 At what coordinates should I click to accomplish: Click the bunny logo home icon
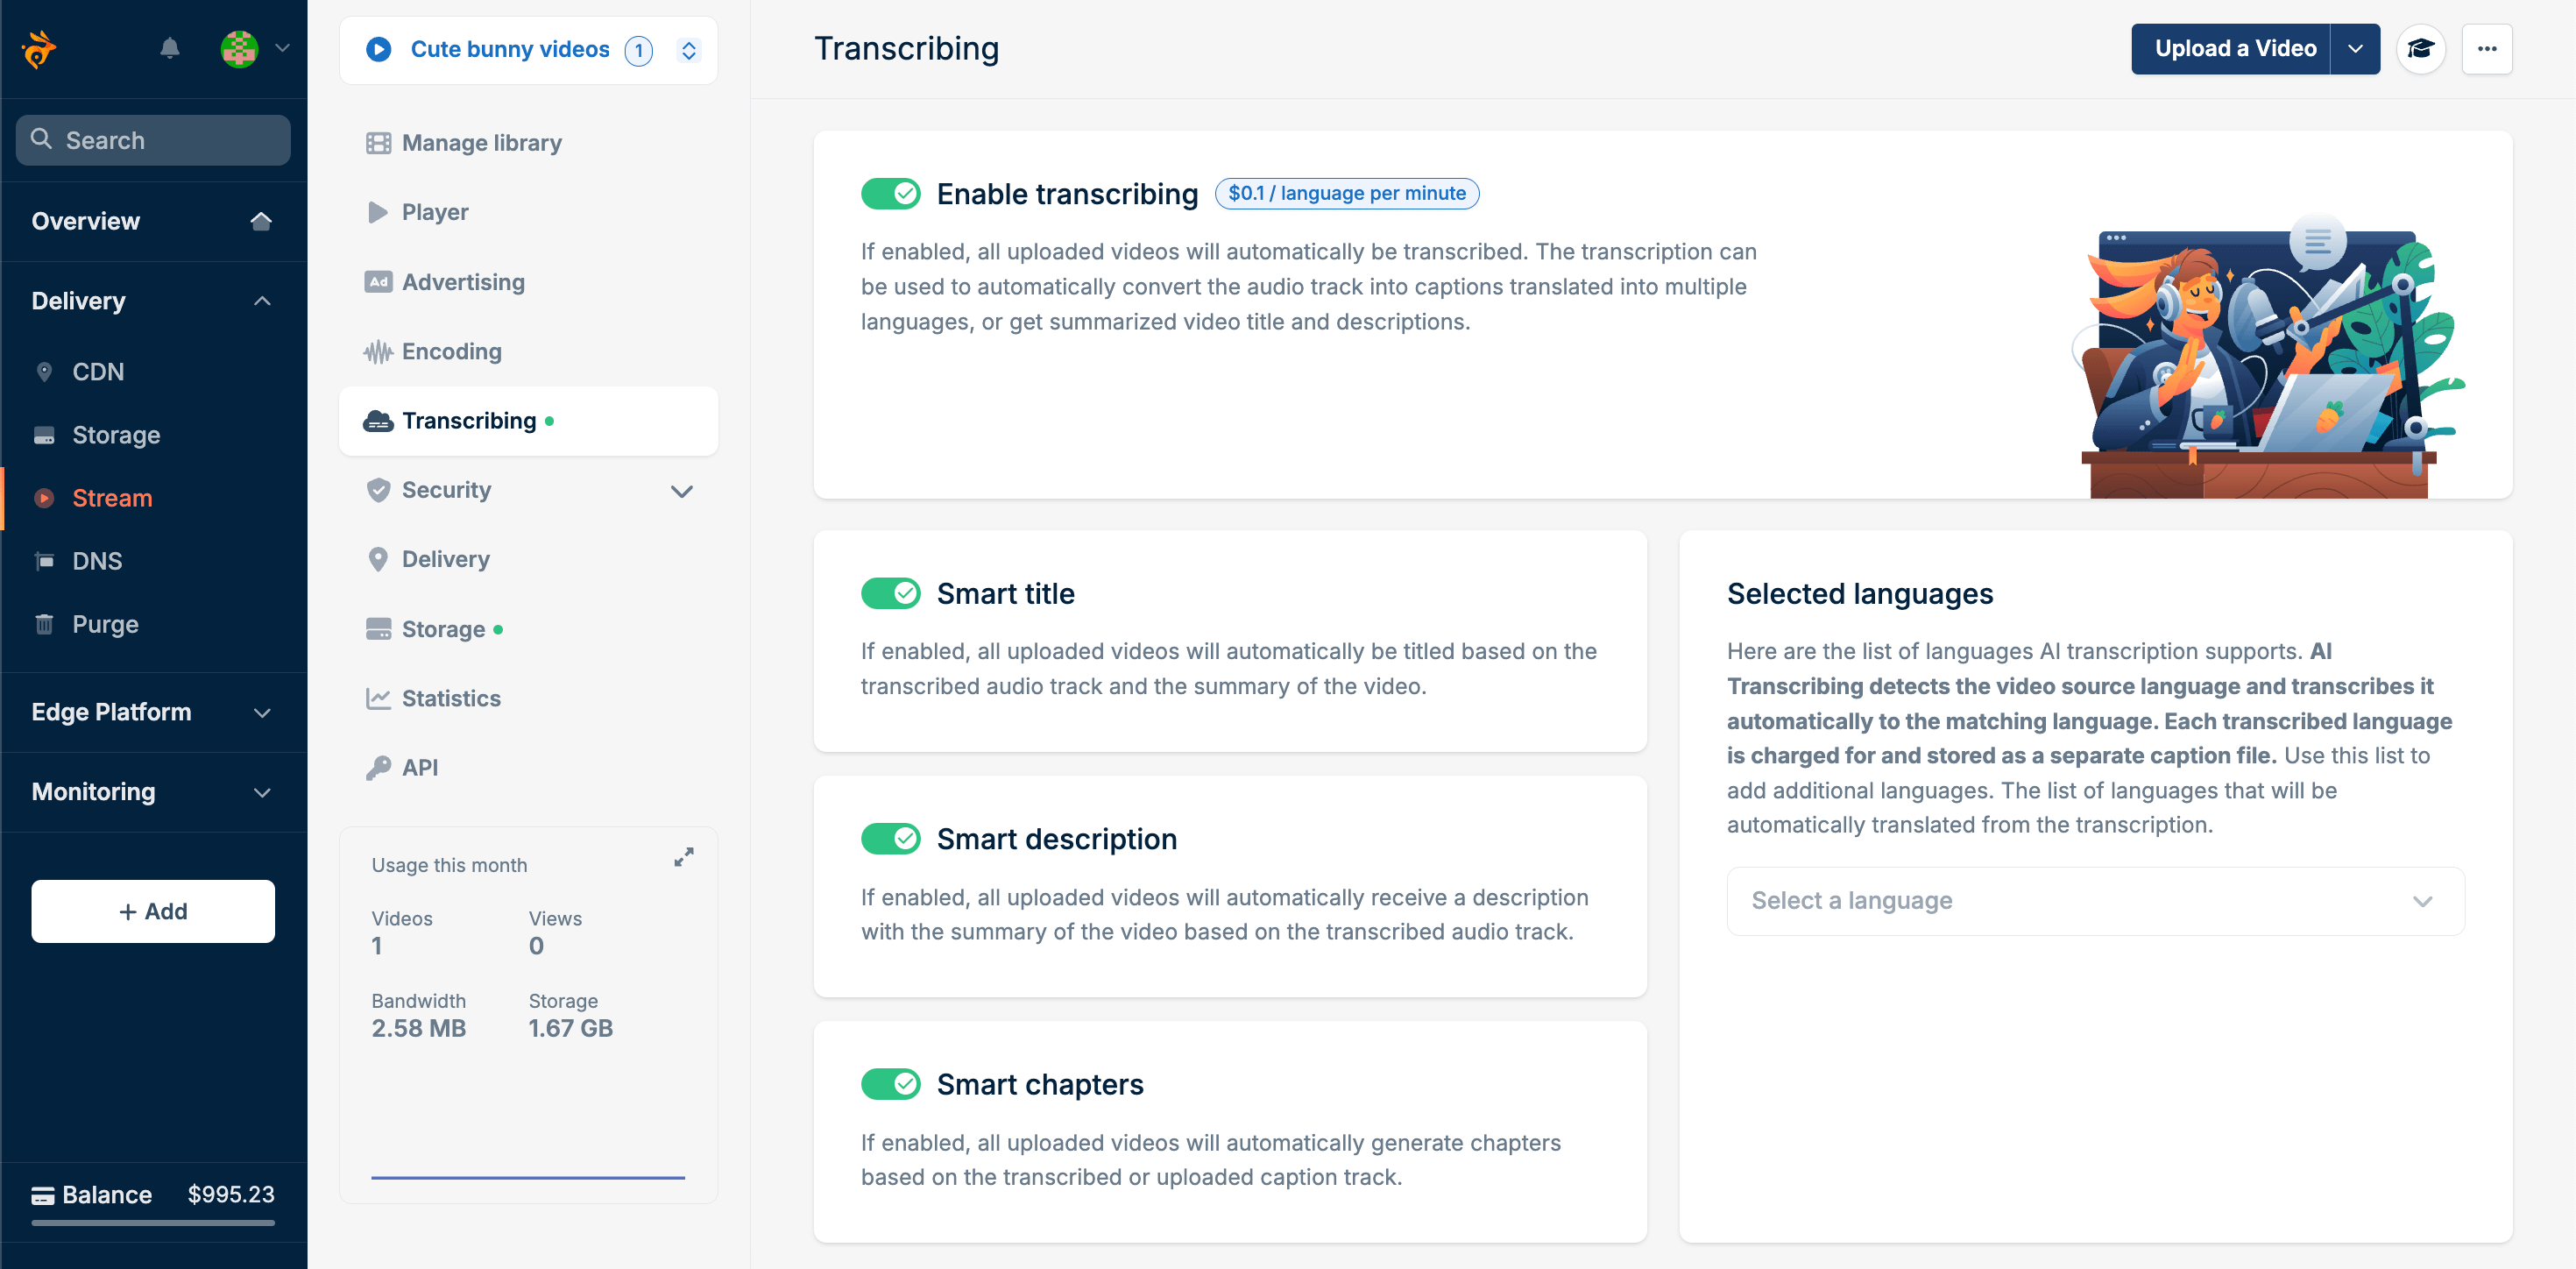point(39,49)
